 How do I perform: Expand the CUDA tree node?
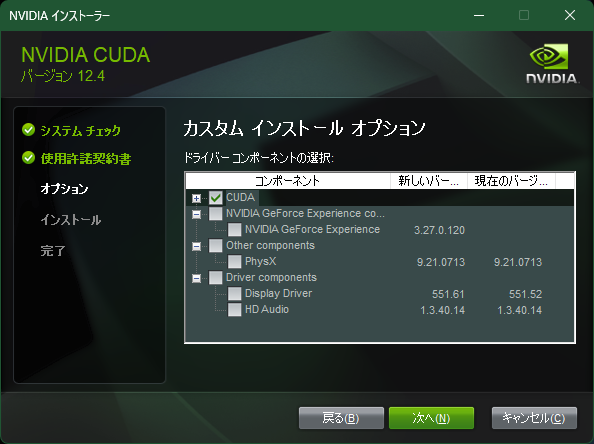click(x=196, y=199)
